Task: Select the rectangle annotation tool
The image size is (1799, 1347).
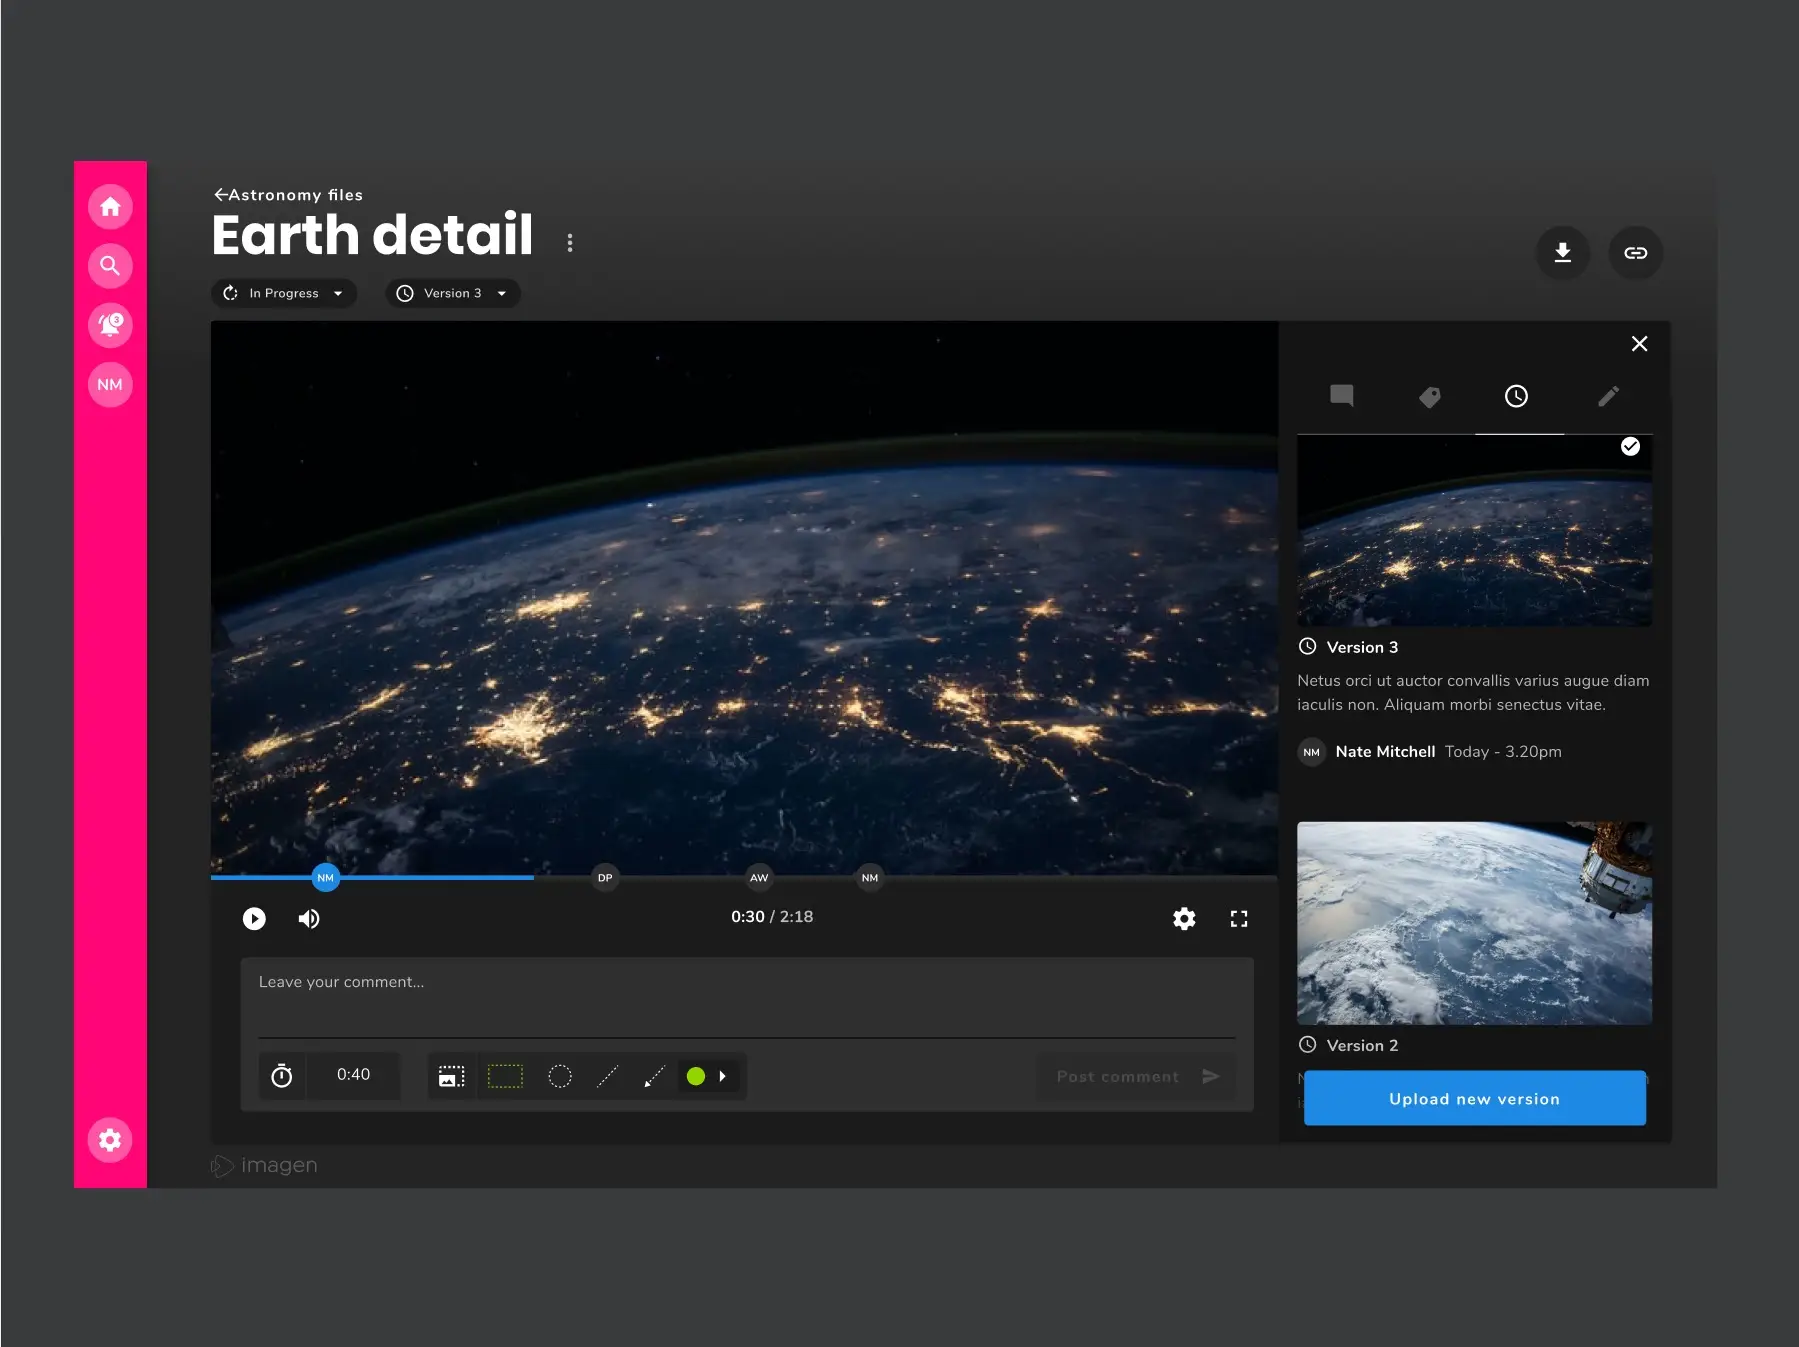Action: pos(505,1076)
